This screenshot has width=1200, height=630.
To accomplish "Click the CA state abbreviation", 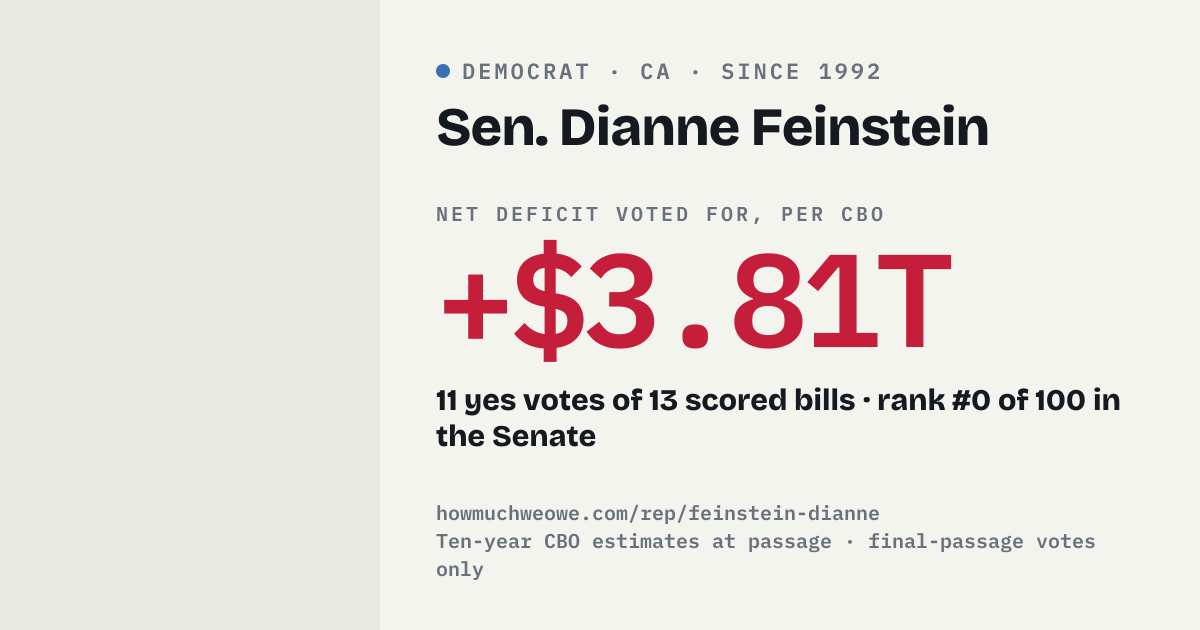I will (x=656, y=72).
